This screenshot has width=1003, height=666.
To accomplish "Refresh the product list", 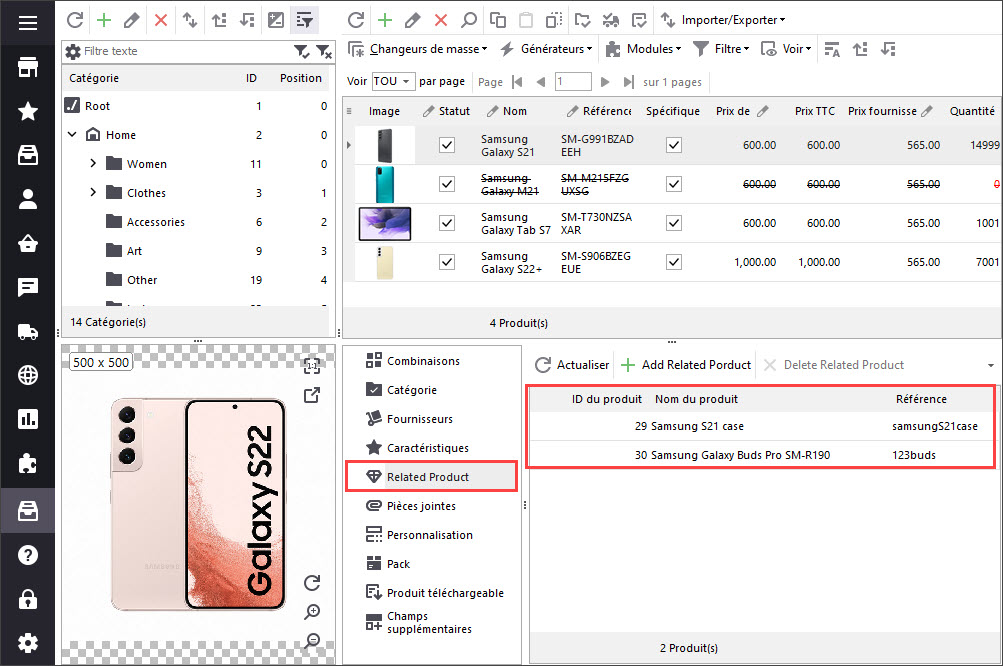I will coord(356,20).
